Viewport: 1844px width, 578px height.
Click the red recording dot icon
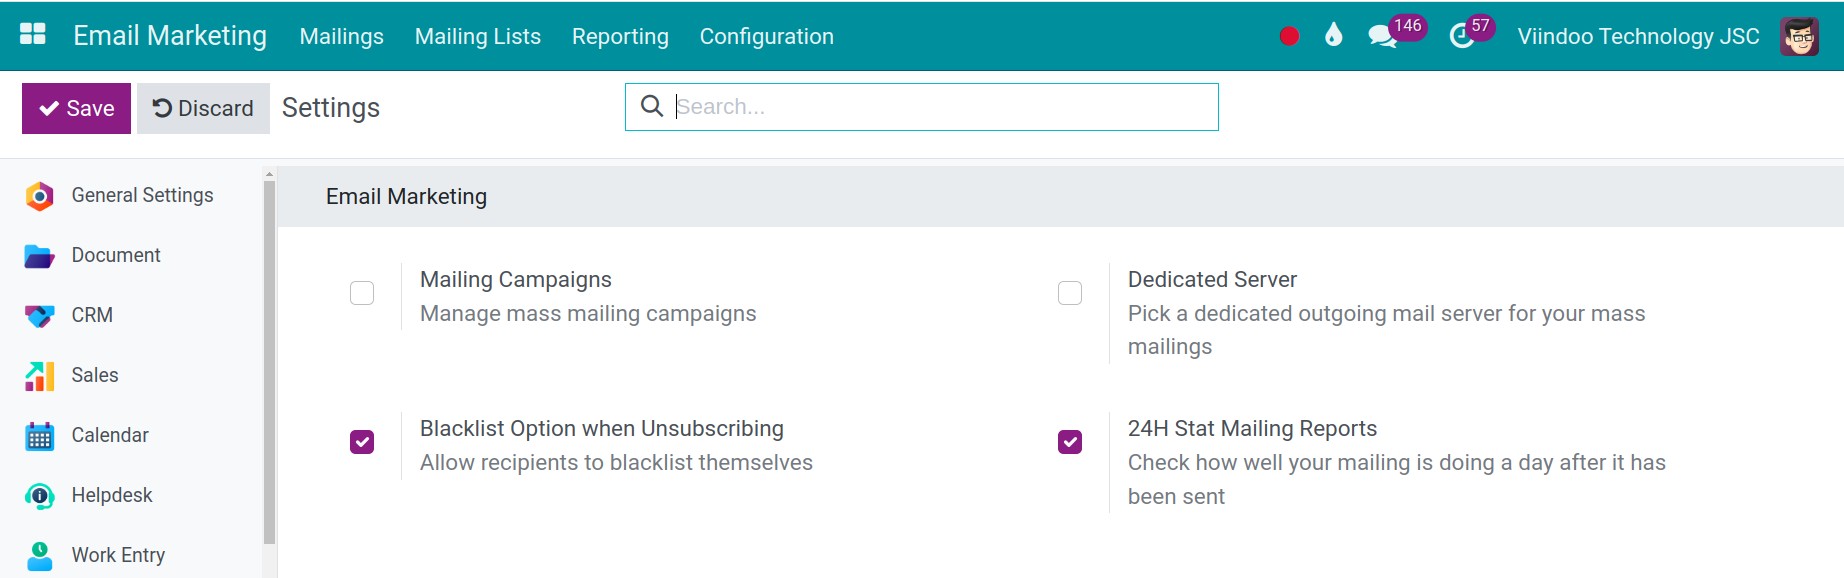(x=1289, y=36)
